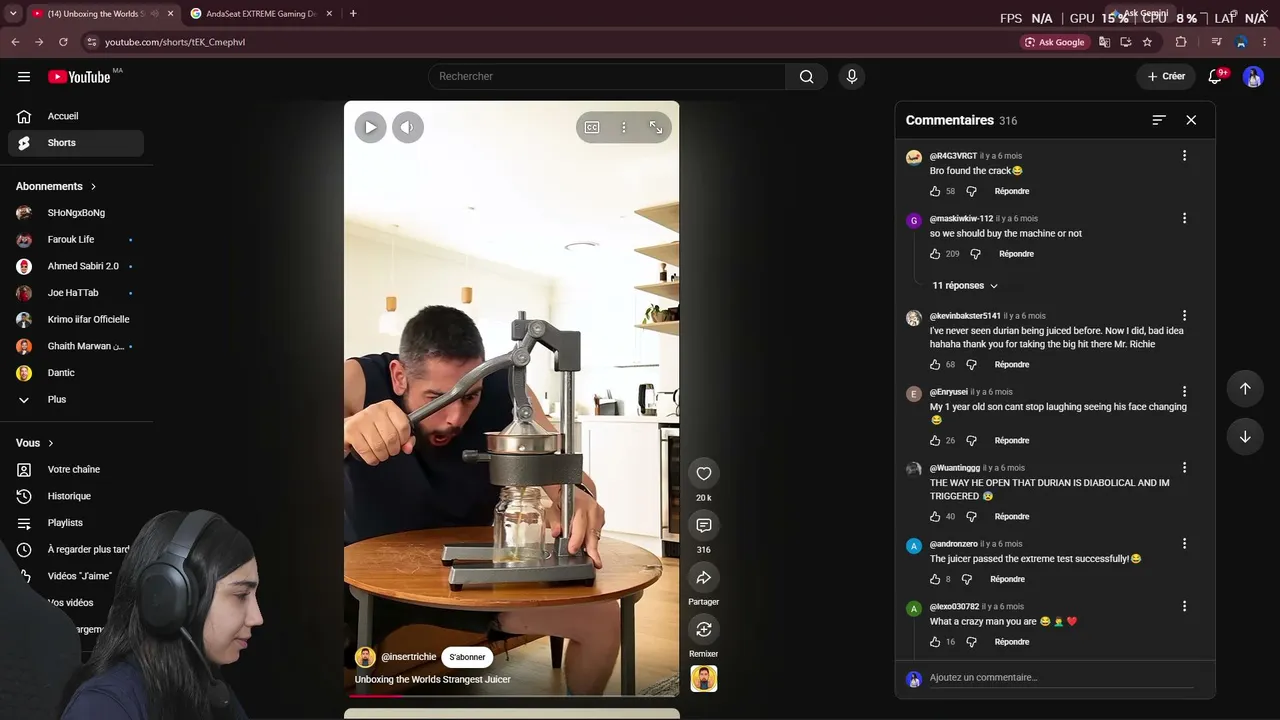Switch to the AndaSeat EXTREME Gaming tab
1280x720 pixels.
(x=261, y=14)
